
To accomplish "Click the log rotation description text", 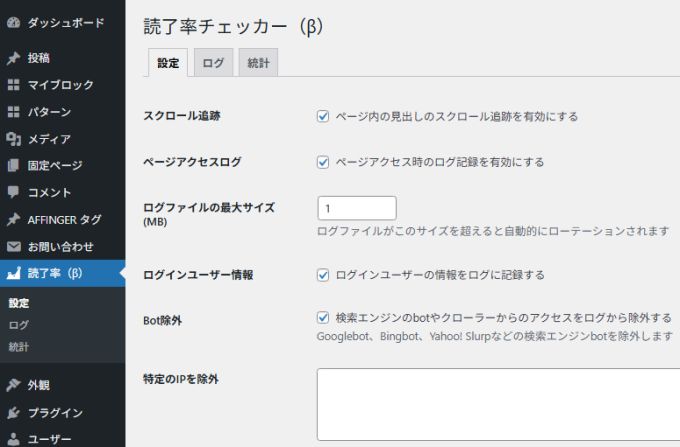I will click(494, 231).
